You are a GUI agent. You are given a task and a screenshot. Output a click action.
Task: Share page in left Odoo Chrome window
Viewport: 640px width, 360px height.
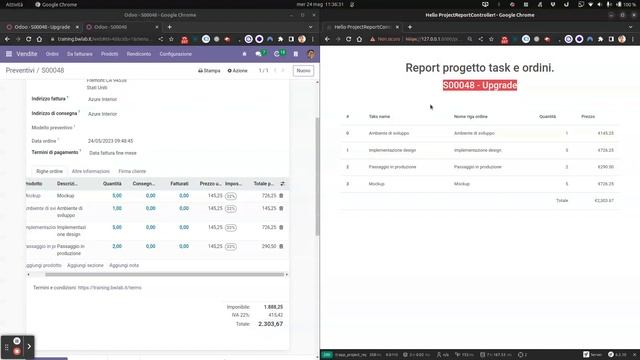tap(161, 39)
